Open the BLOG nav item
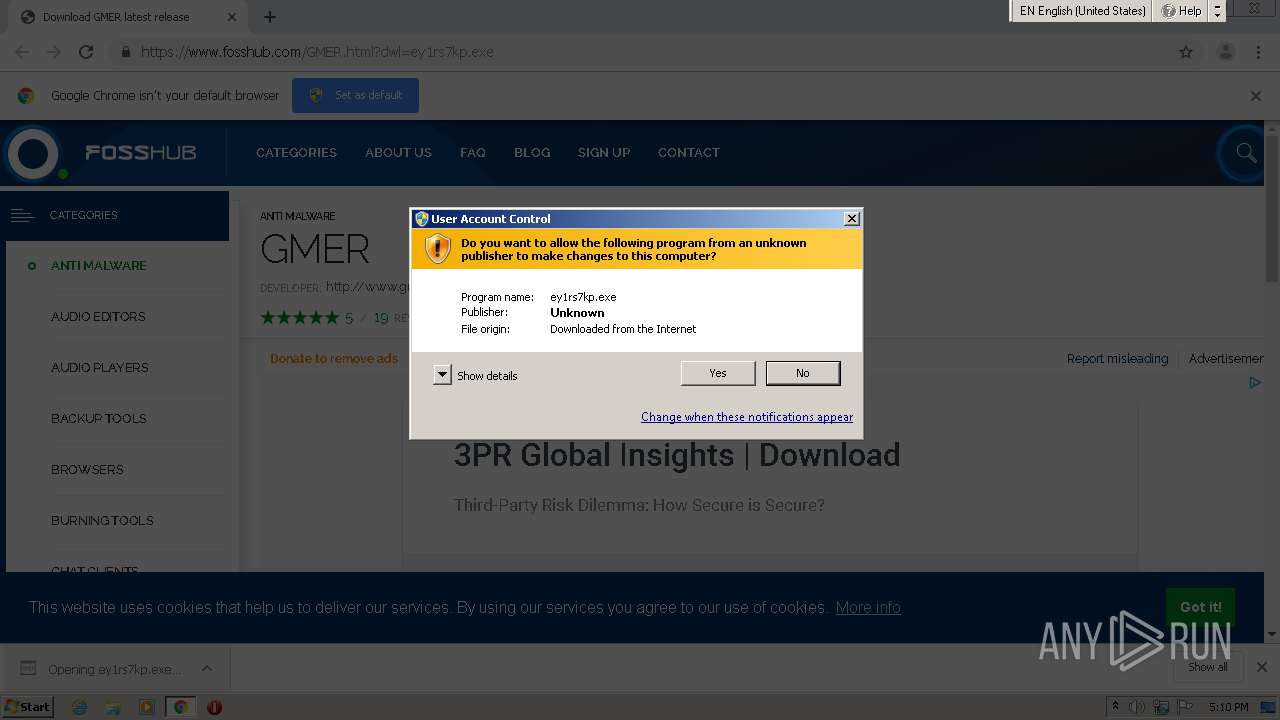Viewport: 1280px width, 720px height. click(x=532, y=153)
